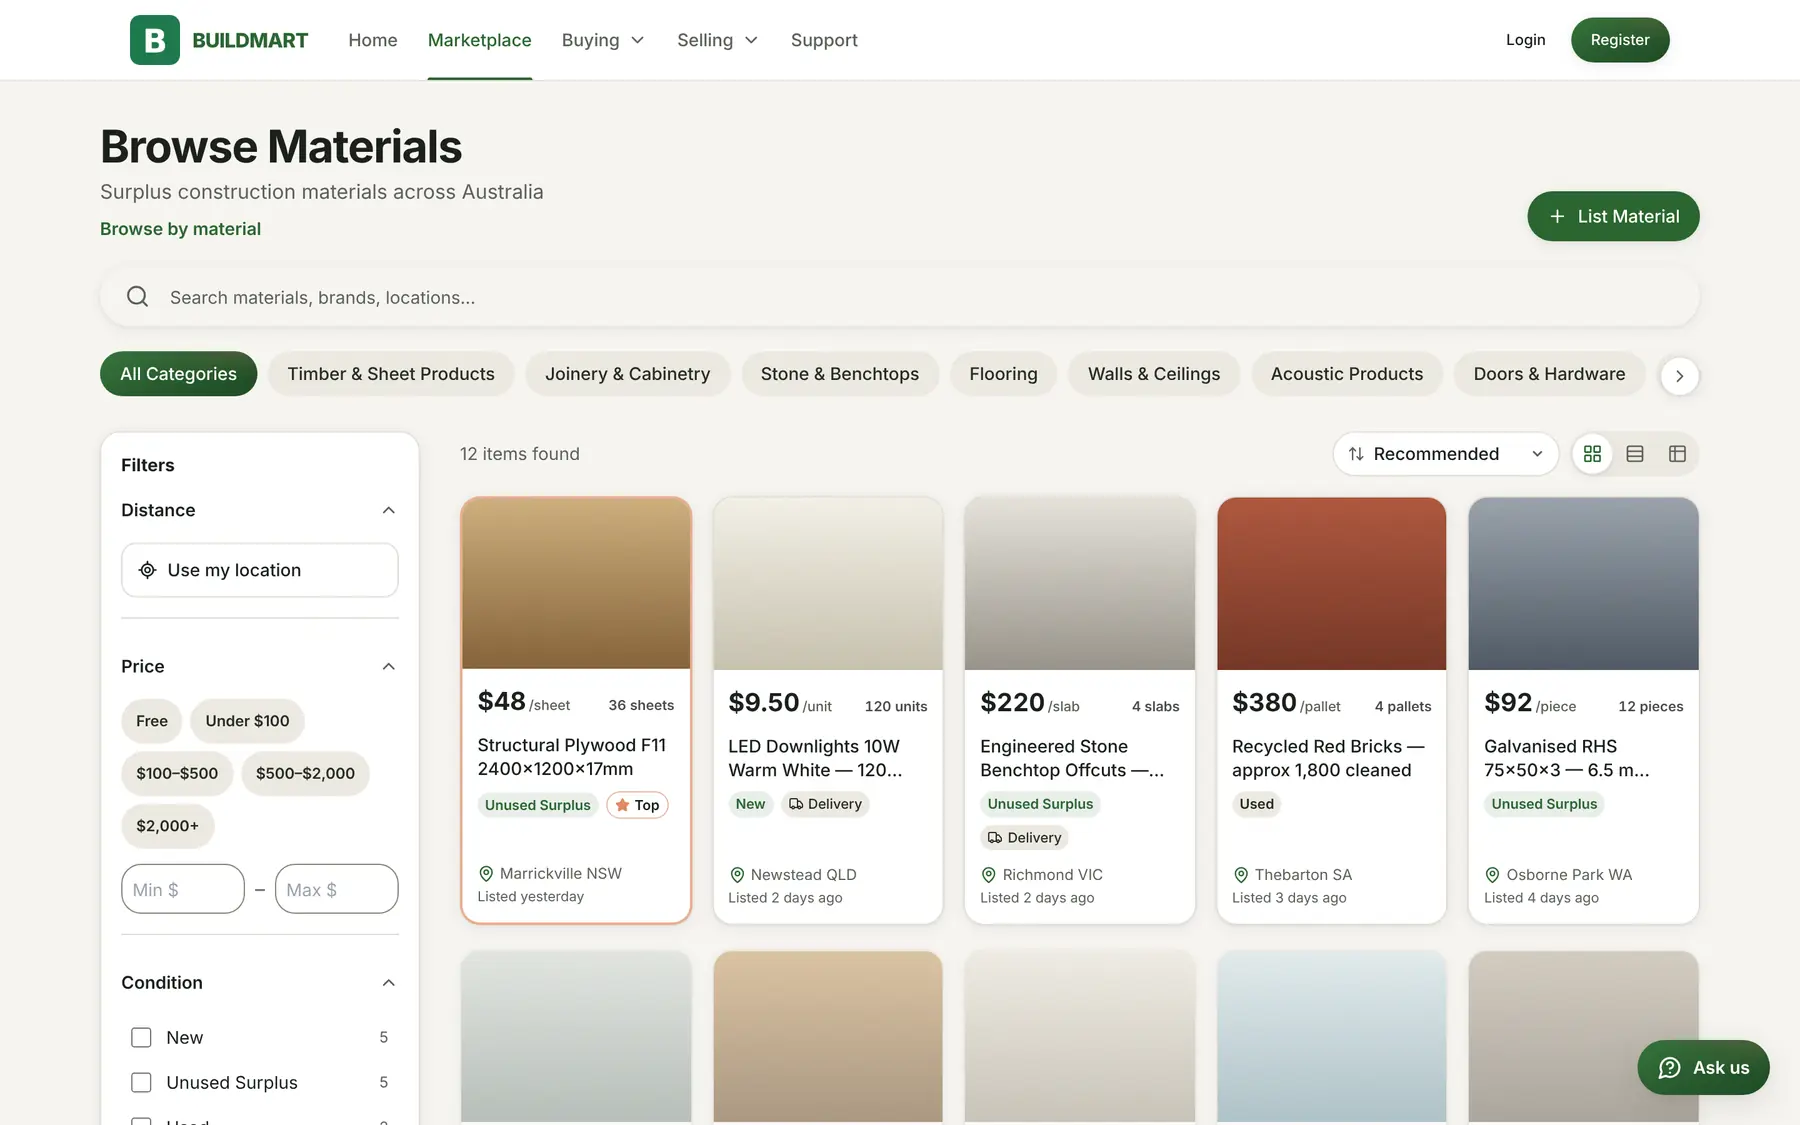The image size is (1800, 1125).
Task: Switch to list view icon
Action: pos(1635,454)
